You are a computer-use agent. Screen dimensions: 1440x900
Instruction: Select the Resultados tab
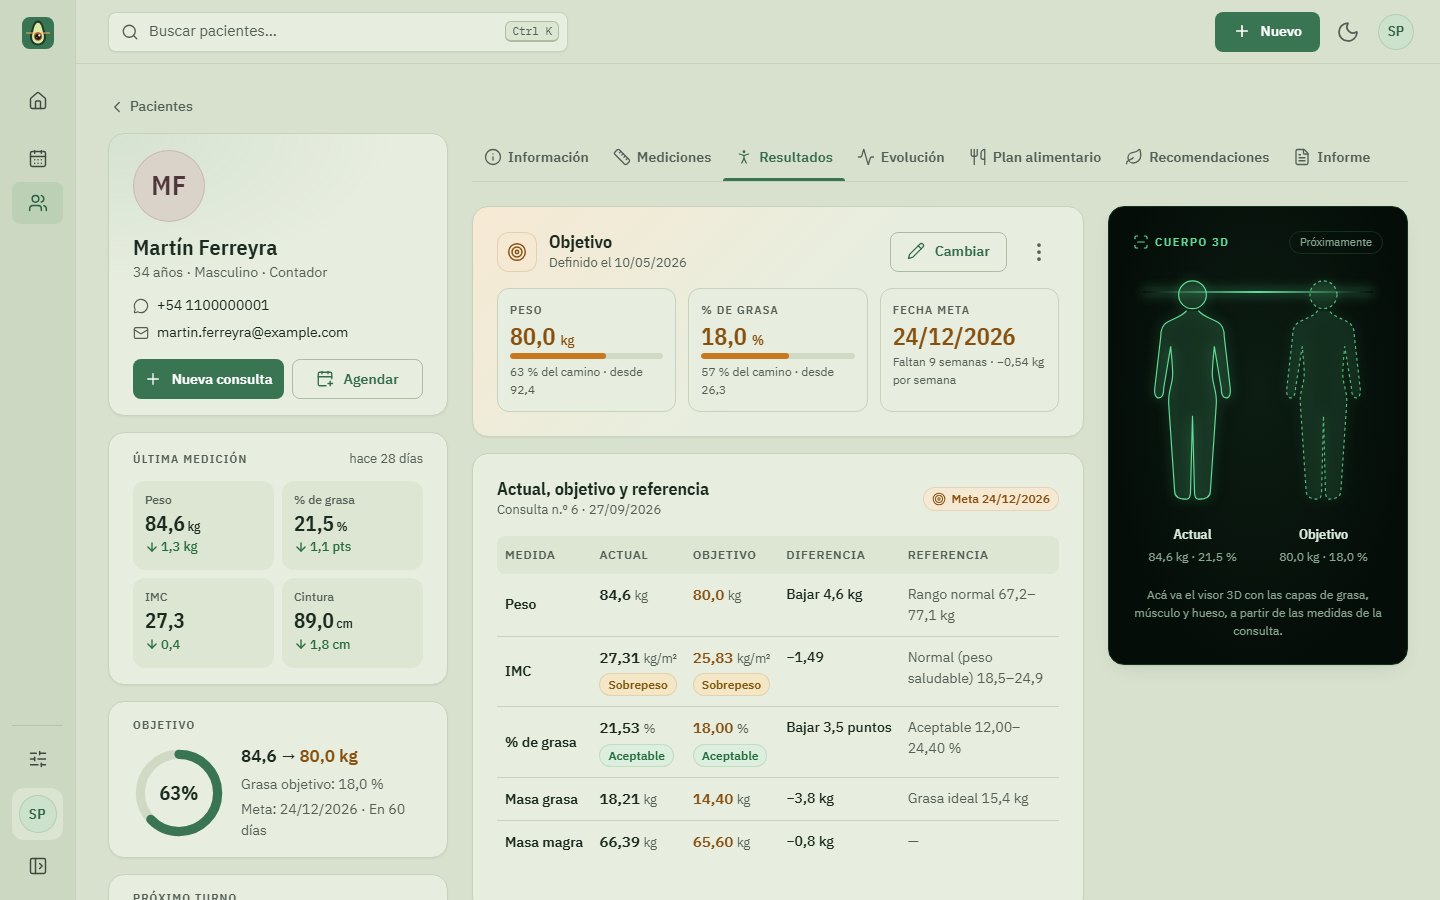784,157
